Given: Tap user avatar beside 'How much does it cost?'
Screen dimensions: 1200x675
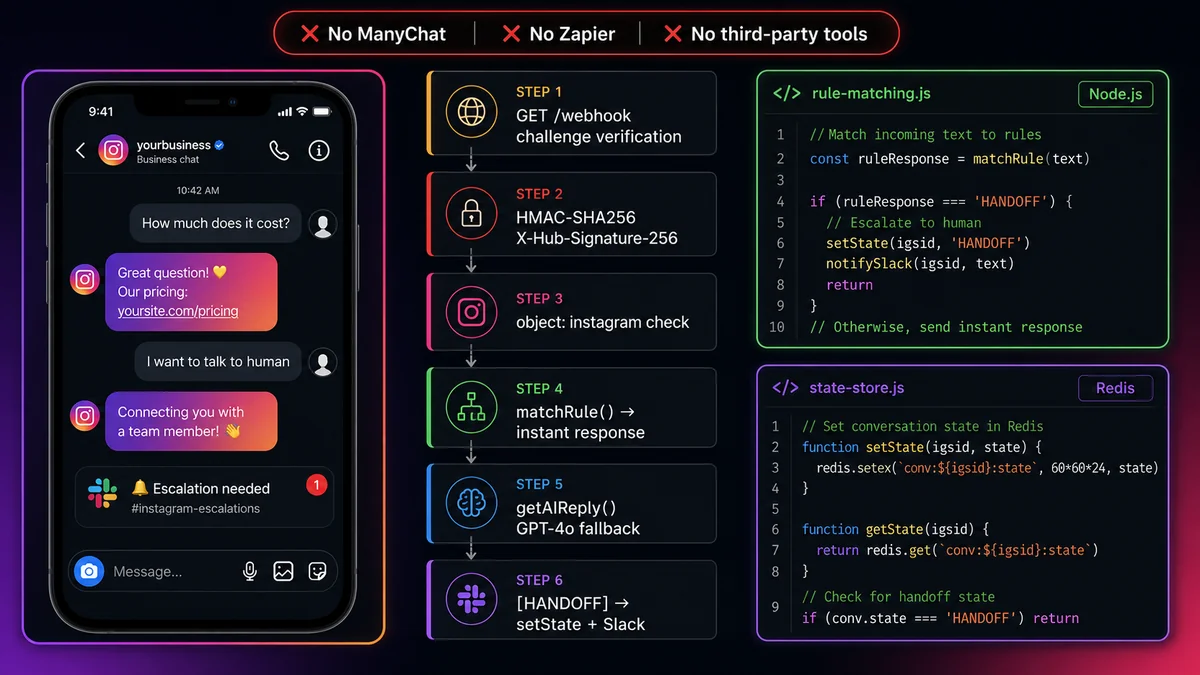Looking at the screenshot, I should point(322,224).
